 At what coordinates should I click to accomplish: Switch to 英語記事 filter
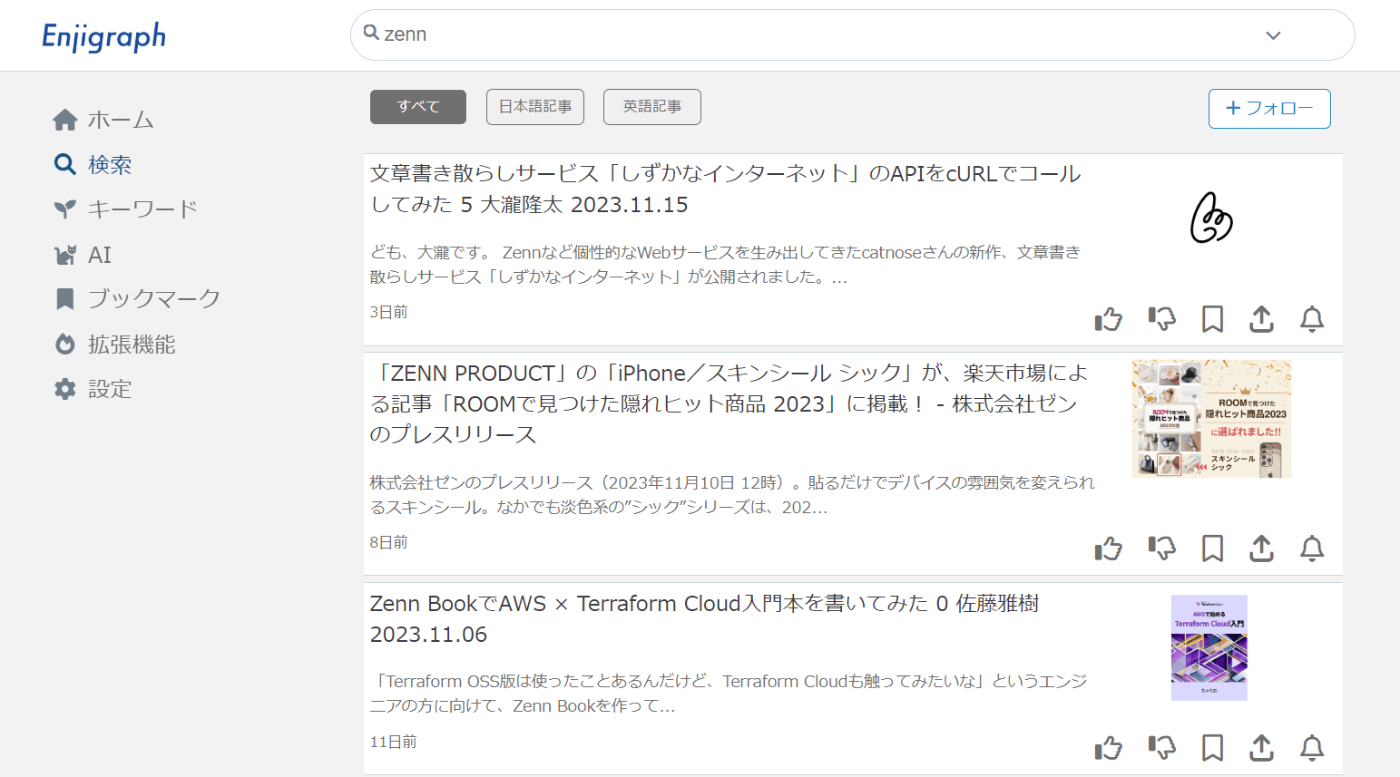pyautogui.click(x=652, y=107)
